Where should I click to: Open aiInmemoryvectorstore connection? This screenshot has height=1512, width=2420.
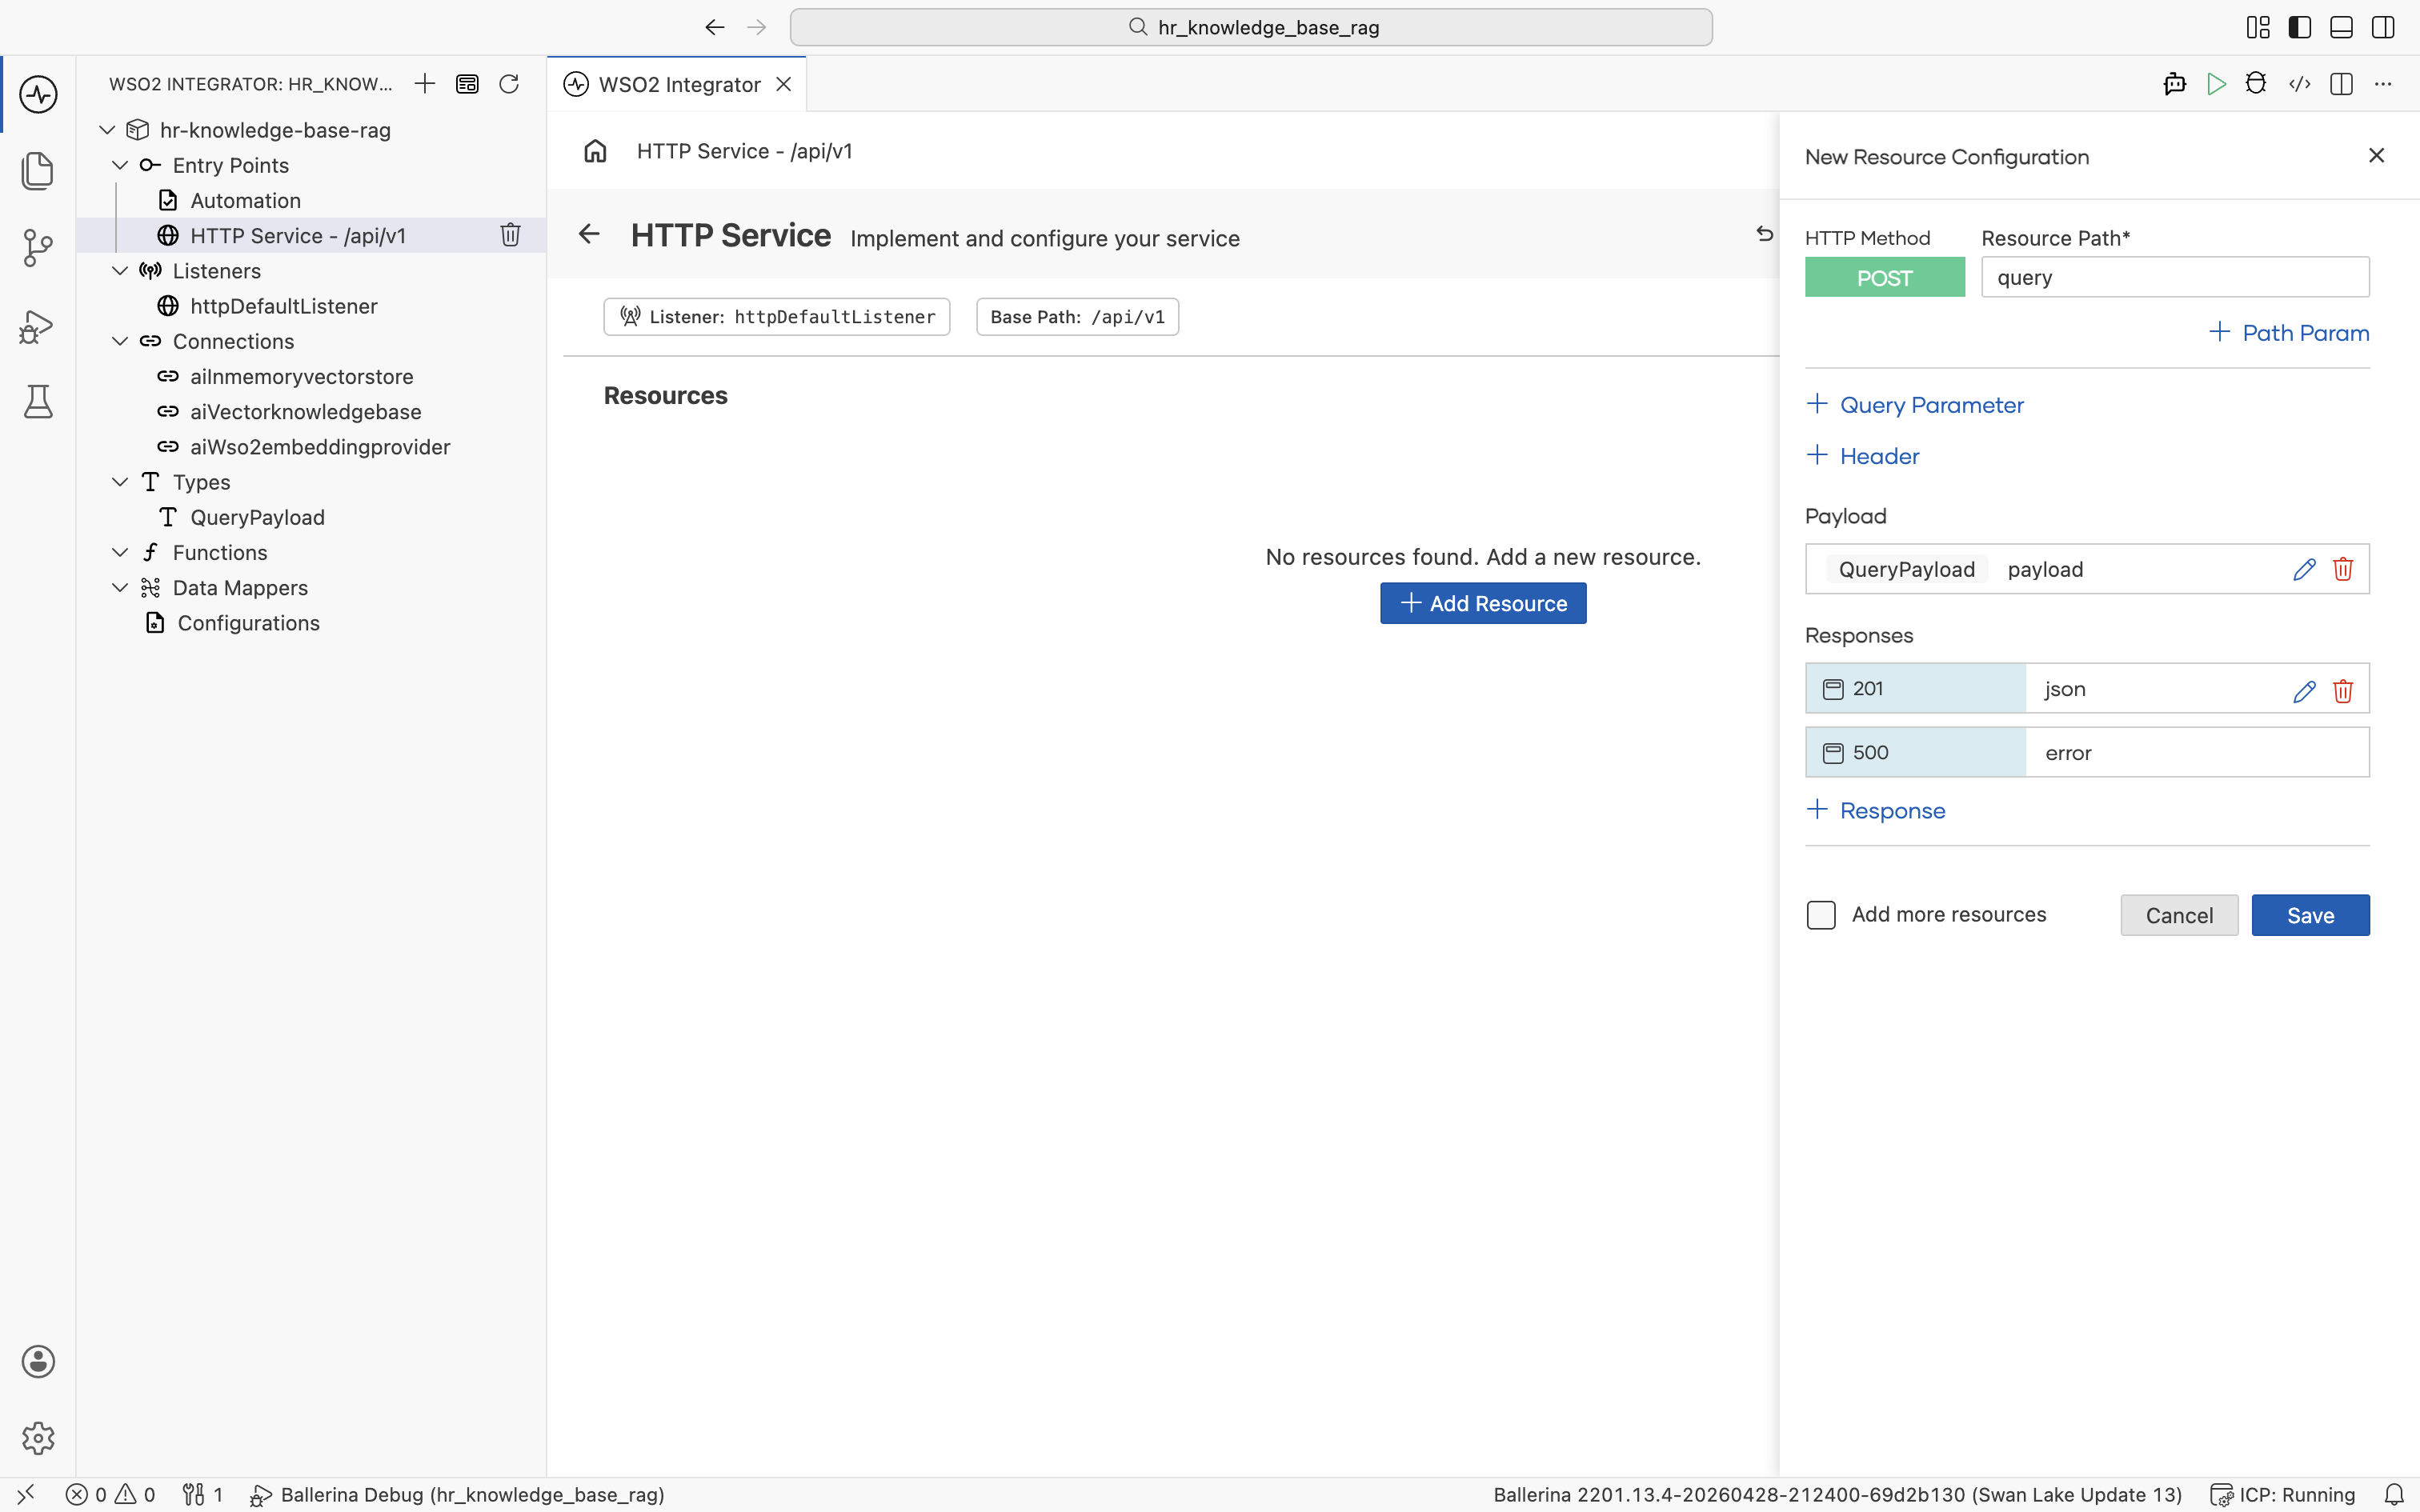coord(301,376)
